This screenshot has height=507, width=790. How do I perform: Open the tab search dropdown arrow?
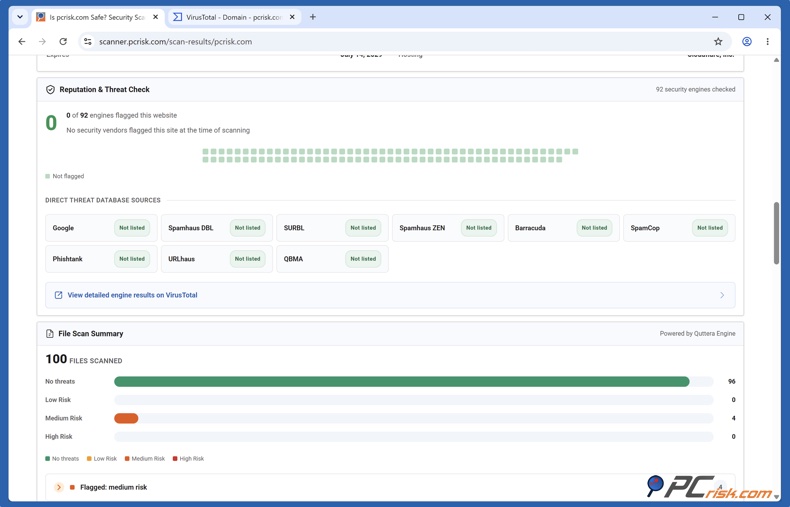20,17
